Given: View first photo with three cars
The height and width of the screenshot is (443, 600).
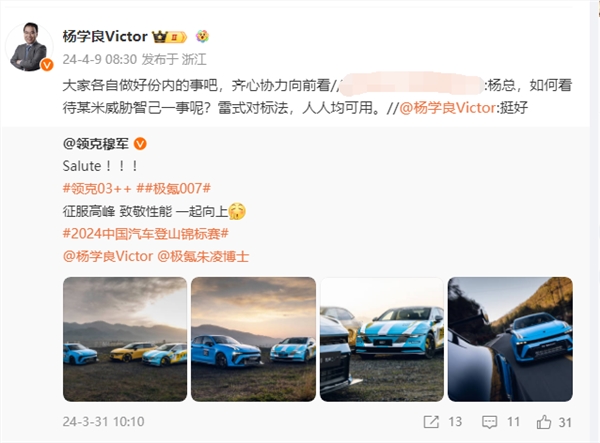Looking at the screenshot, I should point(125,339).
